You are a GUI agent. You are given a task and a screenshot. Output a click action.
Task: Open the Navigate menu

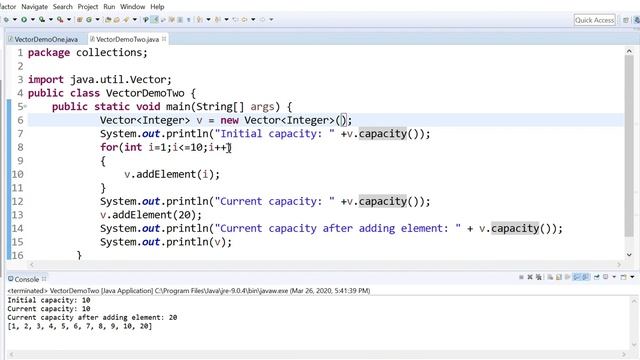[34, 7]
